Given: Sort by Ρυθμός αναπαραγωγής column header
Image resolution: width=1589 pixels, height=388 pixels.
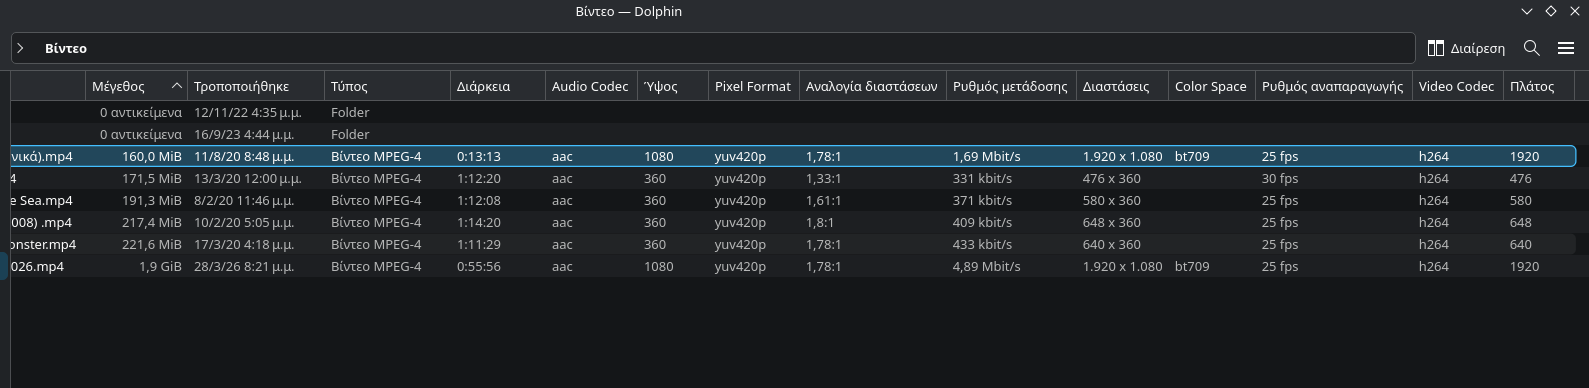Looking at the screenshot, I should (x=1333, y=86).
